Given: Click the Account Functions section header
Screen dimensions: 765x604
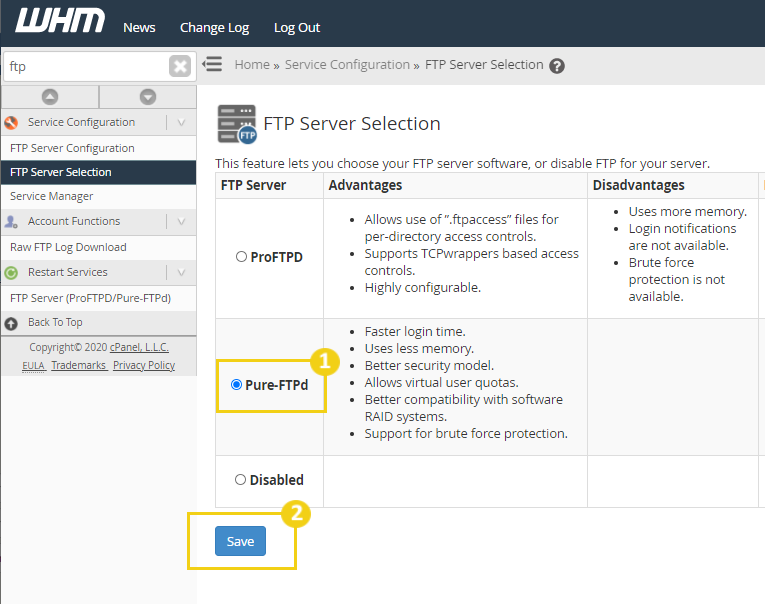Looking at the screenshot, I should tap(99, 221).
